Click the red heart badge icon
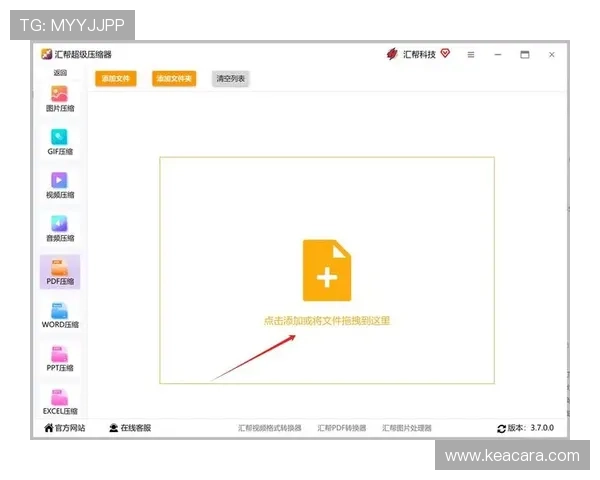This screenshot has width=600, height=480. pos(445,53)
